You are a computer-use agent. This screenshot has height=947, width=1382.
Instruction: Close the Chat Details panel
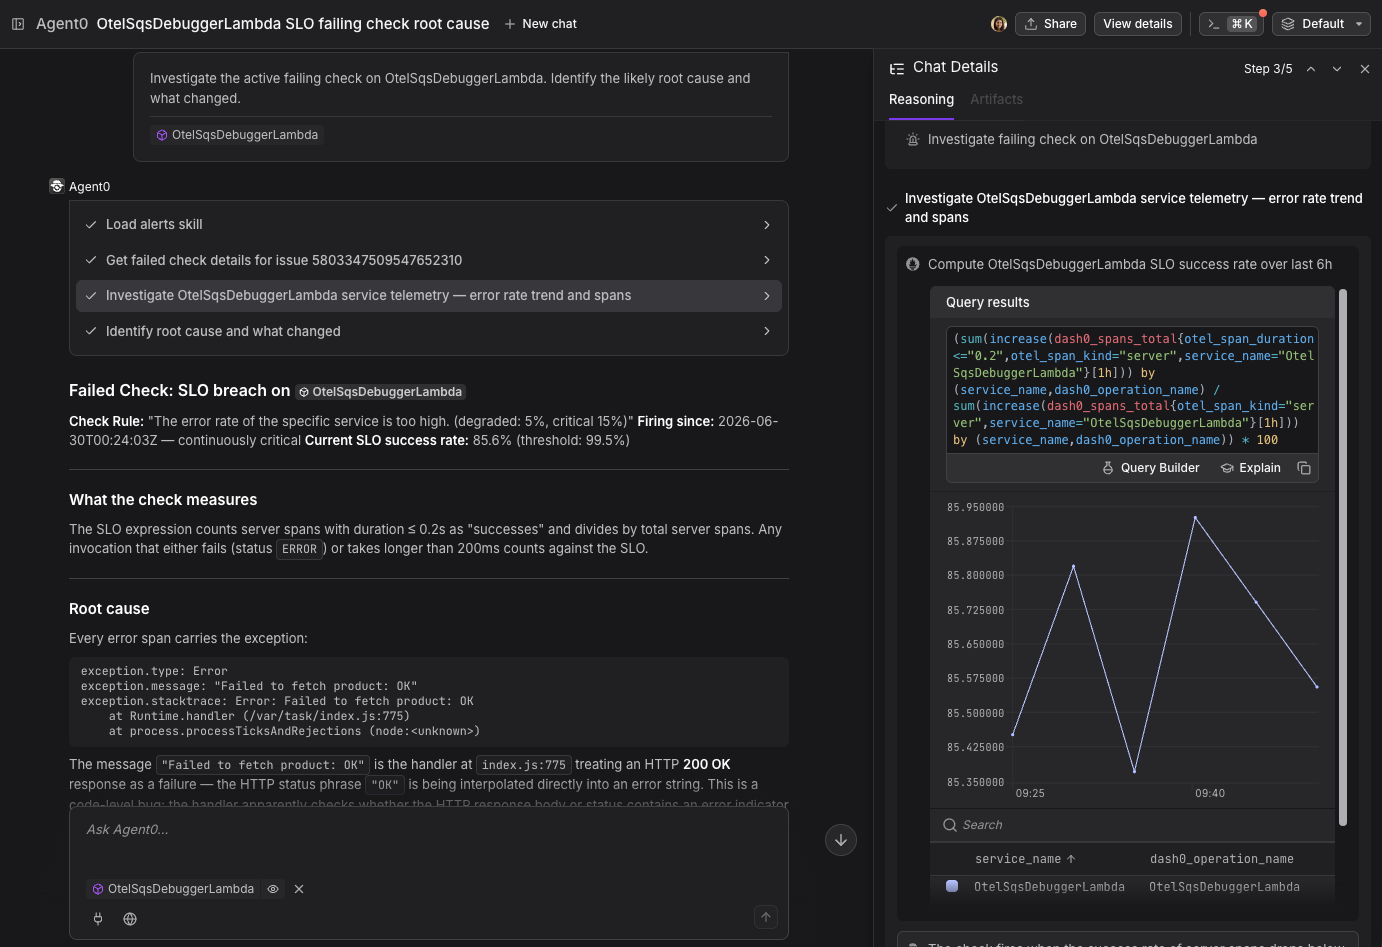pos(1365,69)
